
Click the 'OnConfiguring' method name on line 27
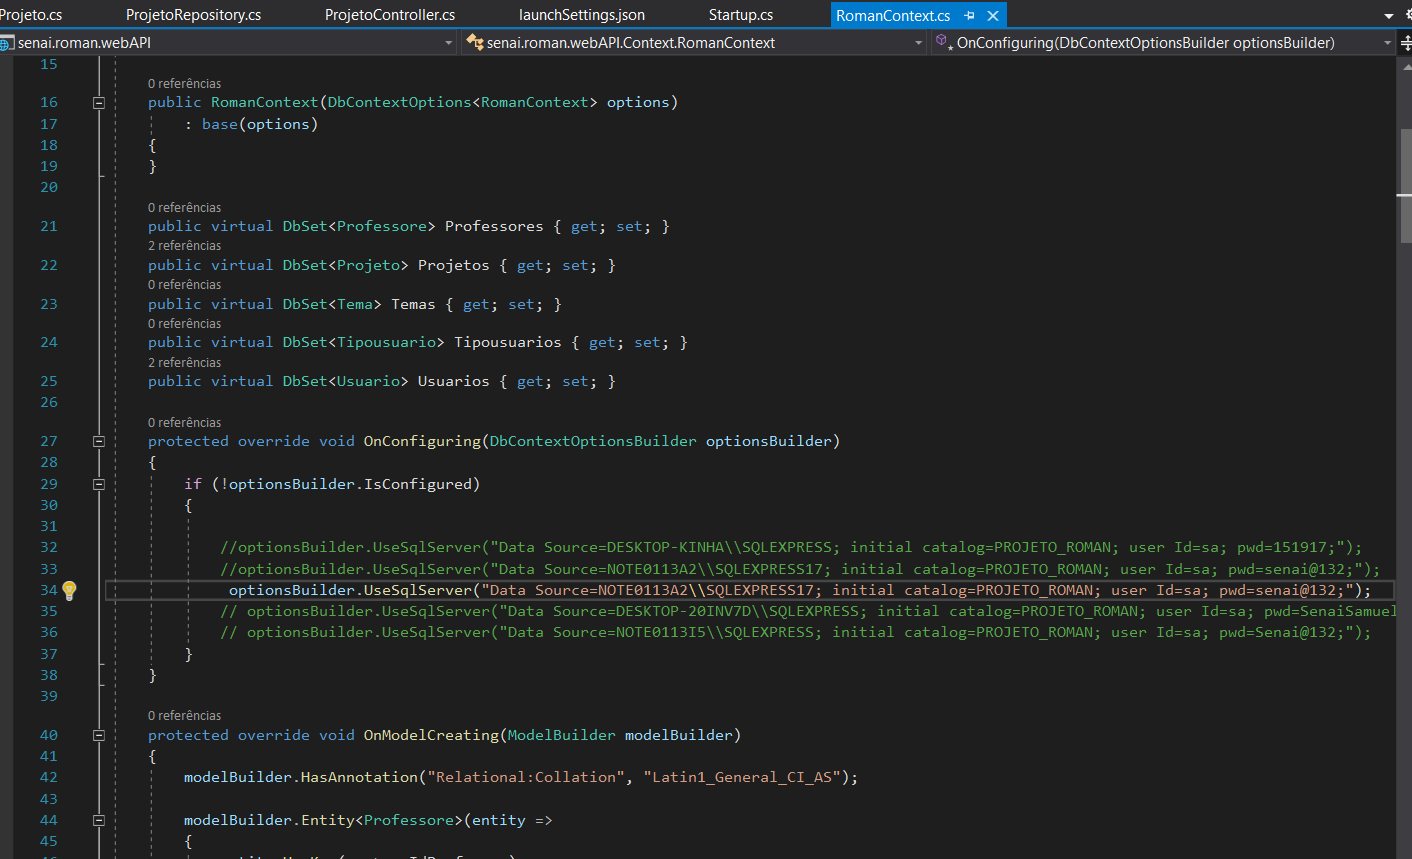click(422, 441)
